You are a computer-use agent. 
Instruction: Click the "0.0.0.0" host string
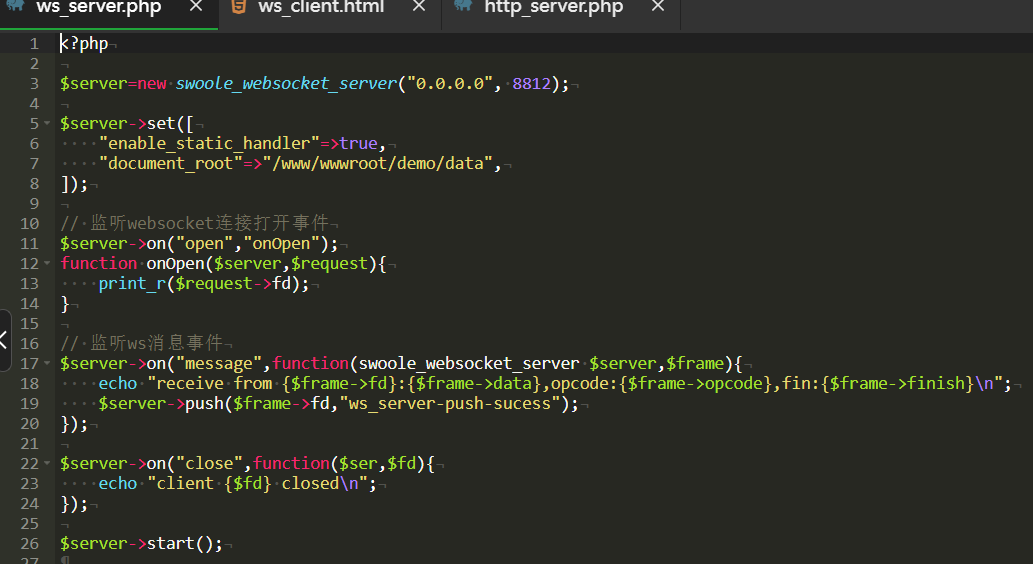[450, 84]
